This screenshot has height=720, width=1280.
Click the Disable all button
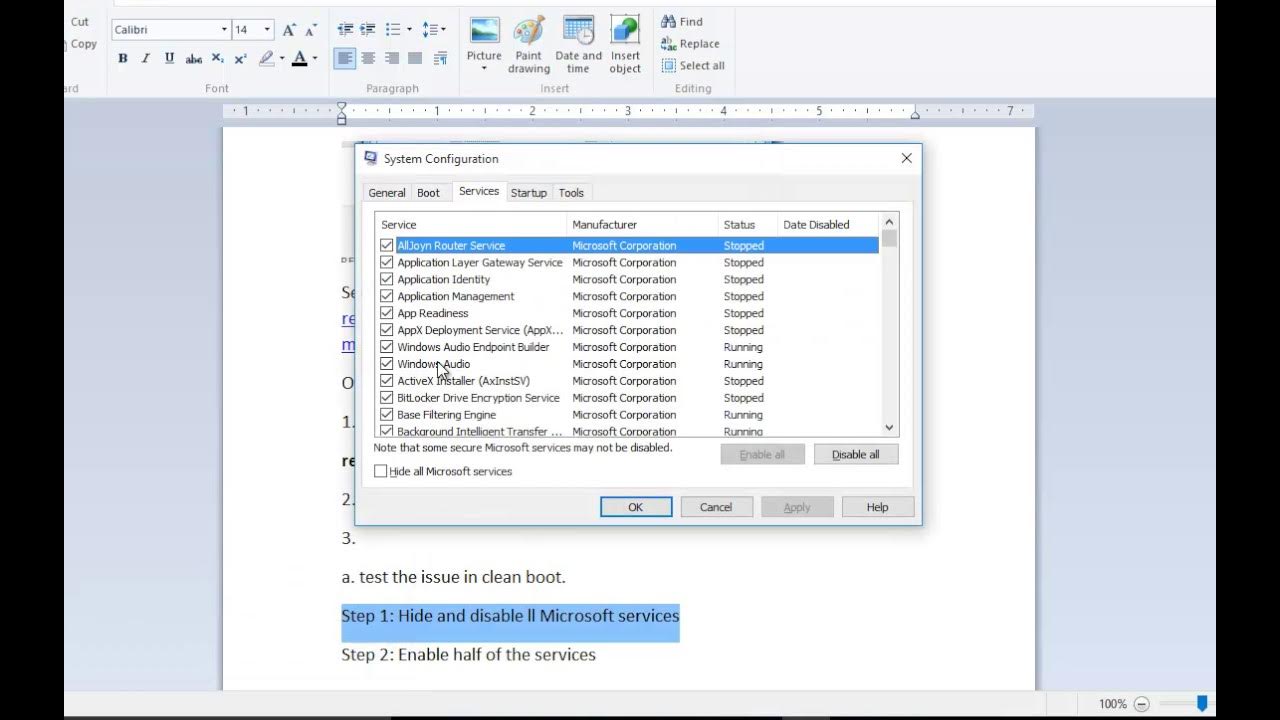pos(856,455)
